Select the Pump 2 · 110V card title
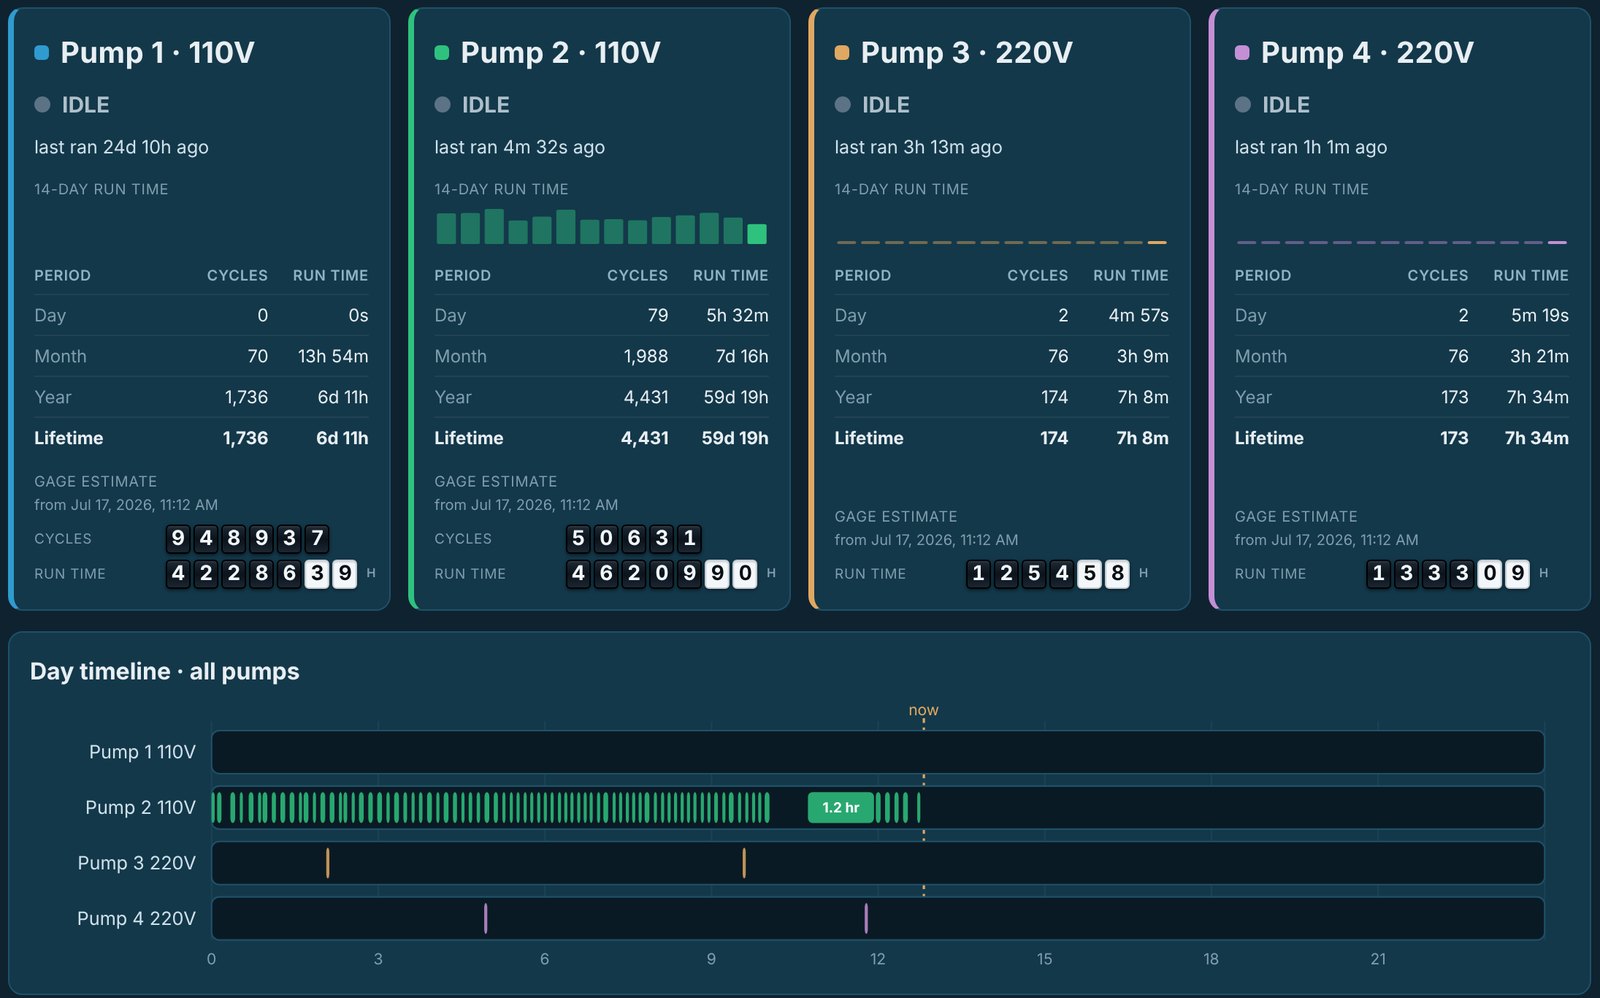 pyautogui.click(x=560, y=52)
